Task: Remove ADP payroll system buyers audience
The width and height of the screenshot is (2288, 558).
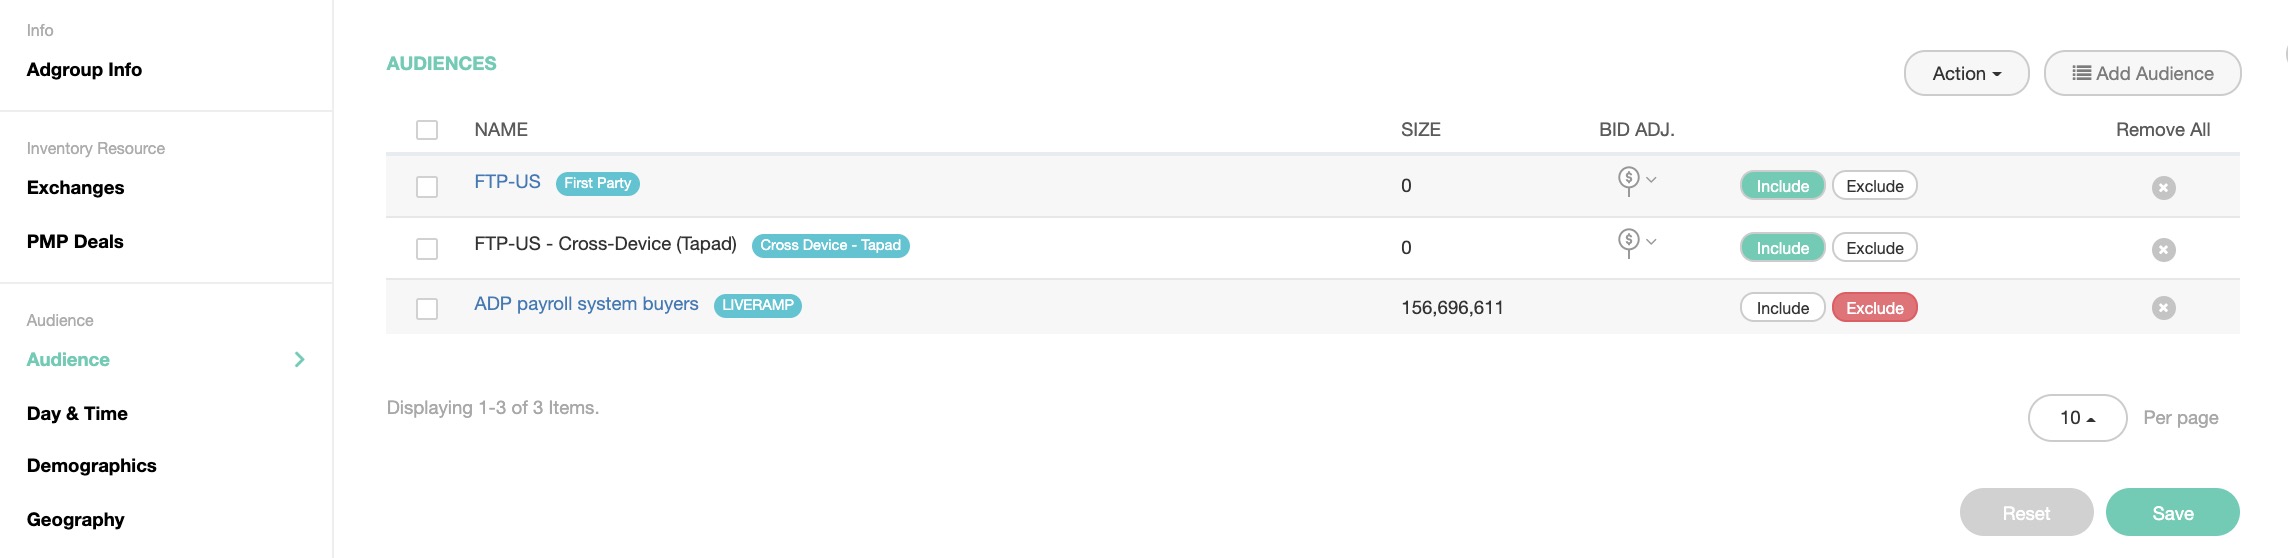Action: coord(2163,308)
